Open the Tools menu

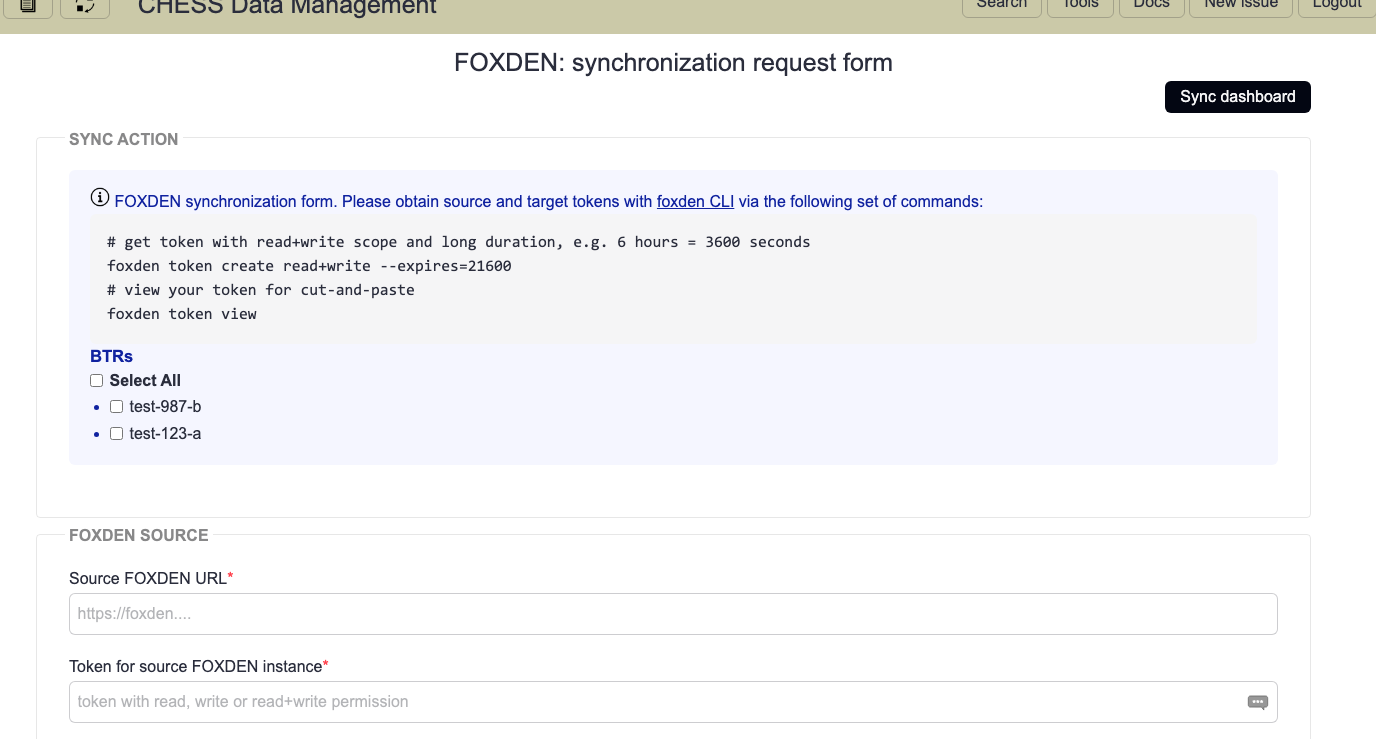[x=1080, y=6]
